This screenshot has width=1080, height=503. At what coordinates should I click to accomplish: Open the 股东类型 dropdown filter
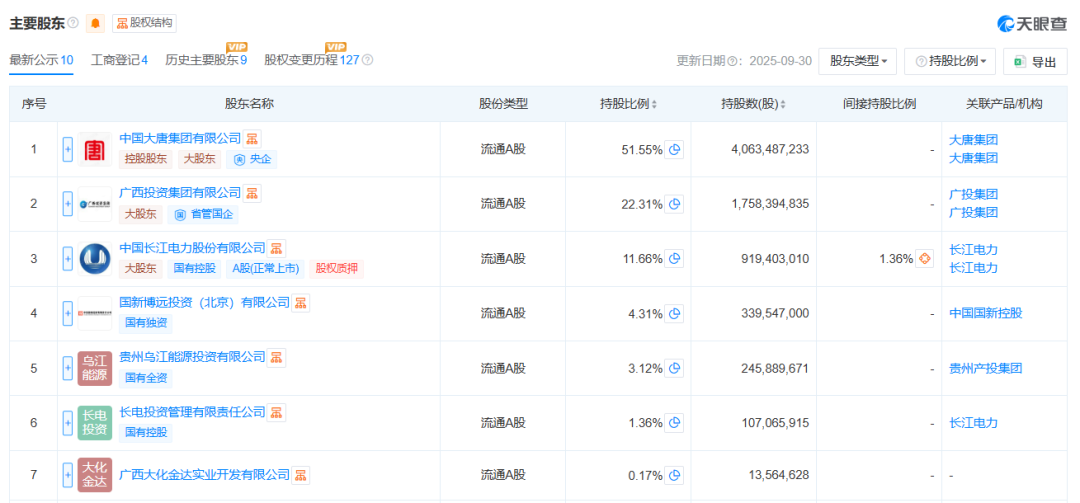point(857,61)
